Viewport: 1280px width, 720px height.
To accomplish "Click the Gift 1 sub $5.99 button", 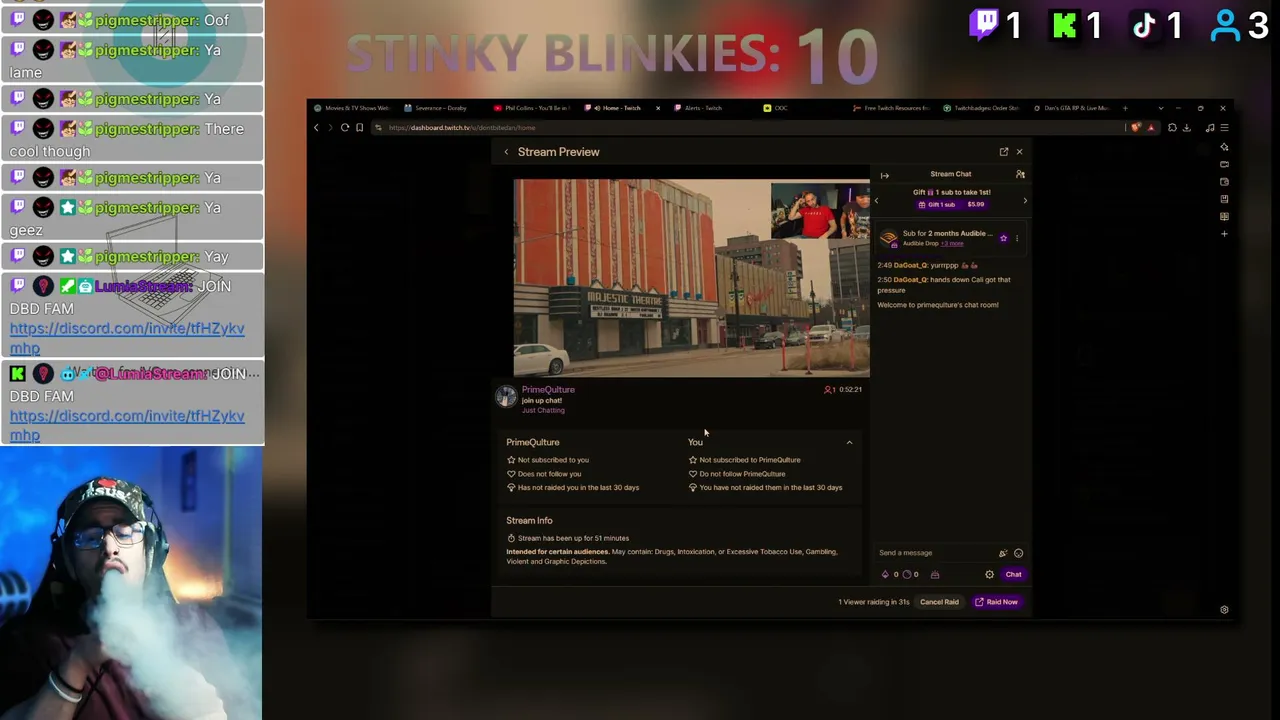I will 951,205.
